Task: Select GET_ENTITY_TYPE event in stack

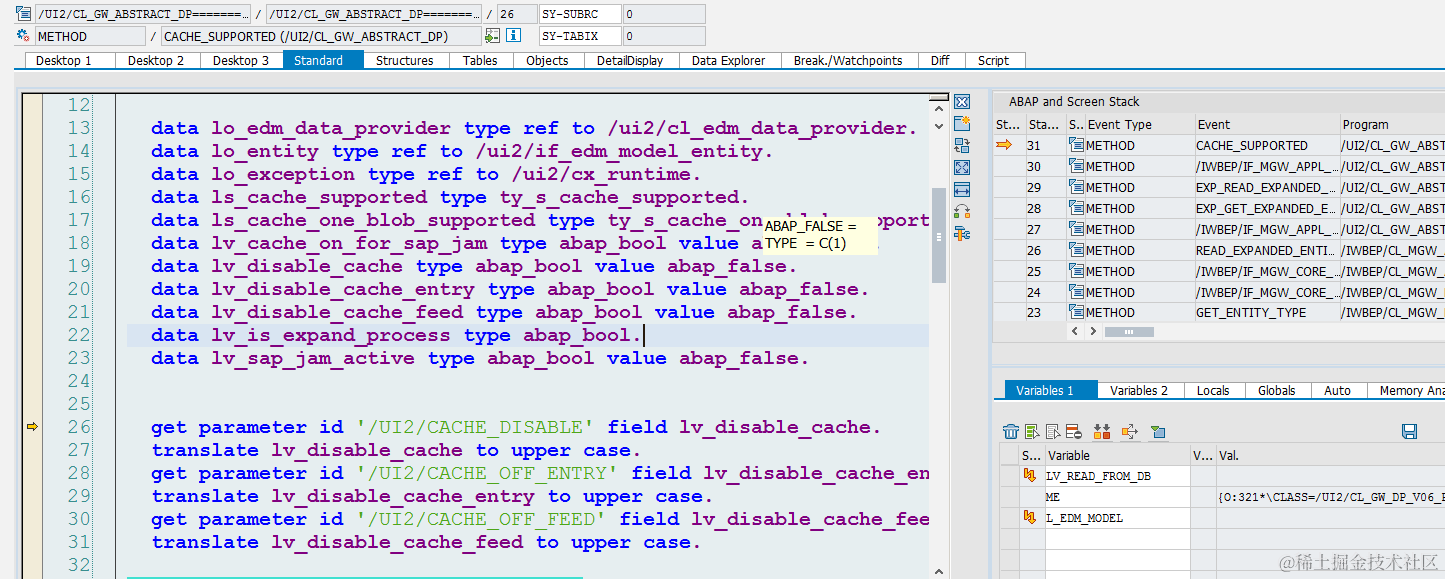Action: click(1265, 313)
